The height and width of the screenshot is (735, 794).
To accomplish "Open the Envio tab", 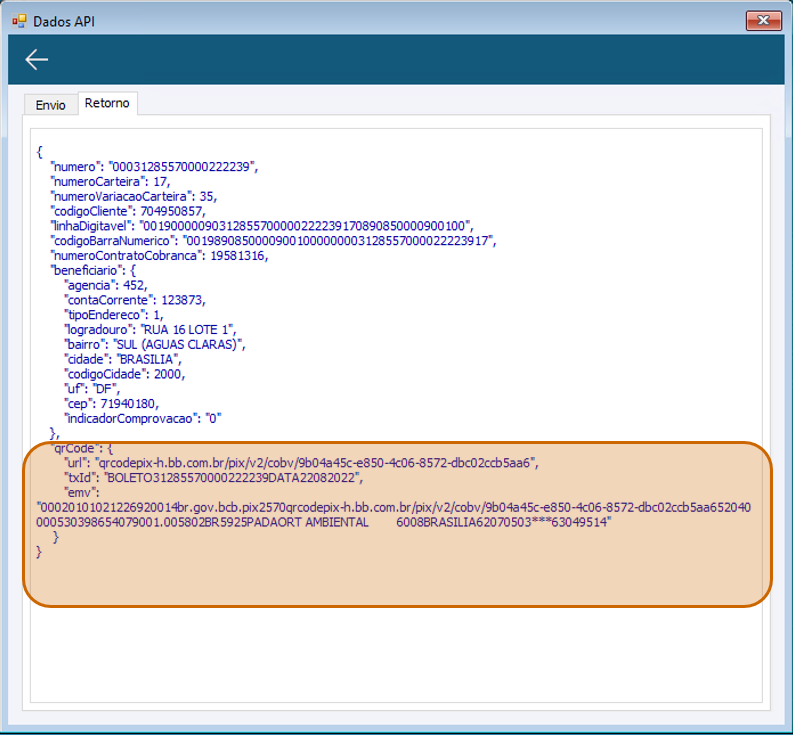I will click(51, 105).
